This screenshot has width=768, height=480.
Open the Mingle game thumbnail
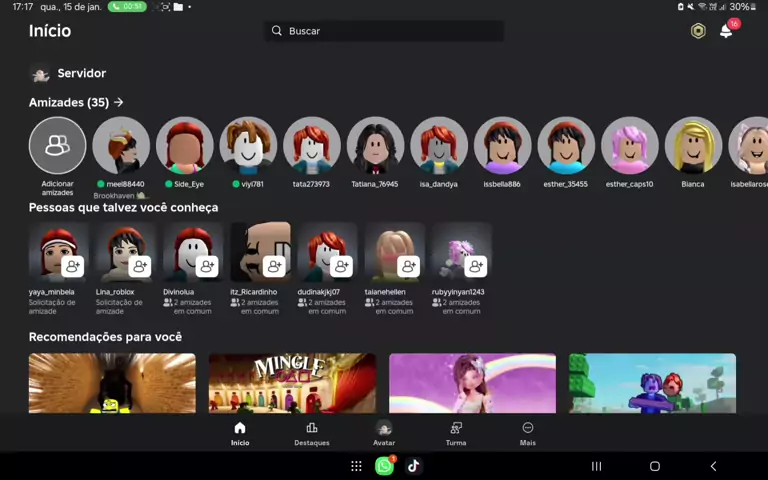(292, 382)
